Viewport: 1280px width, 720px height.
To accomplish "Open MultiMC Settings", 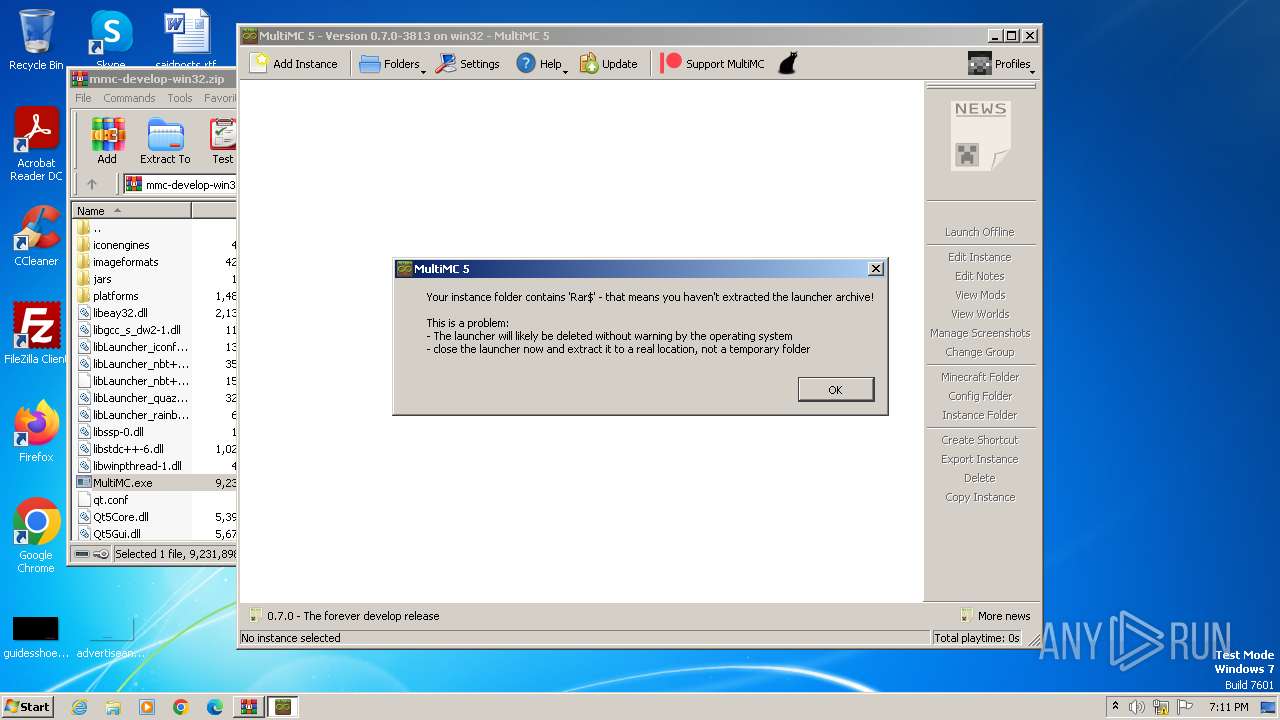I will pos(467,64).
